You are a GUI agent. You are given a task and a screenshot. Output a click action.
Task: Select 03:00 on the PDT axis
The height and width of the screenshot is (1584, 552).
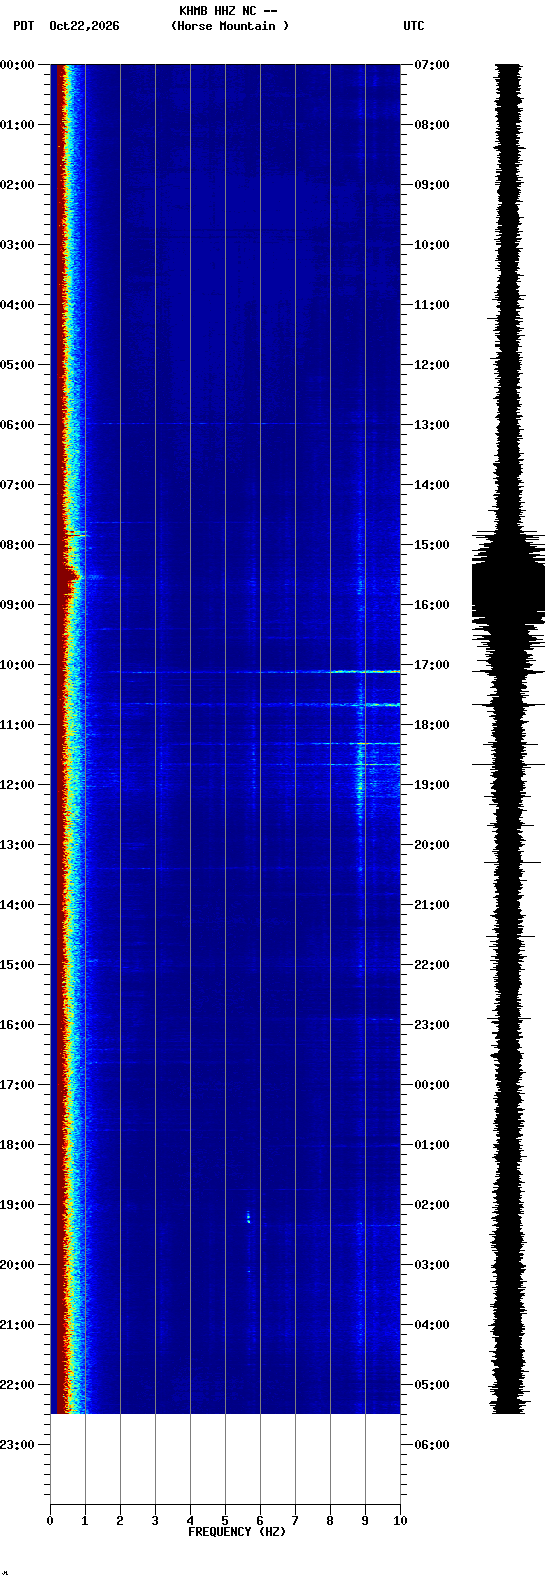[x=17, y=245]
